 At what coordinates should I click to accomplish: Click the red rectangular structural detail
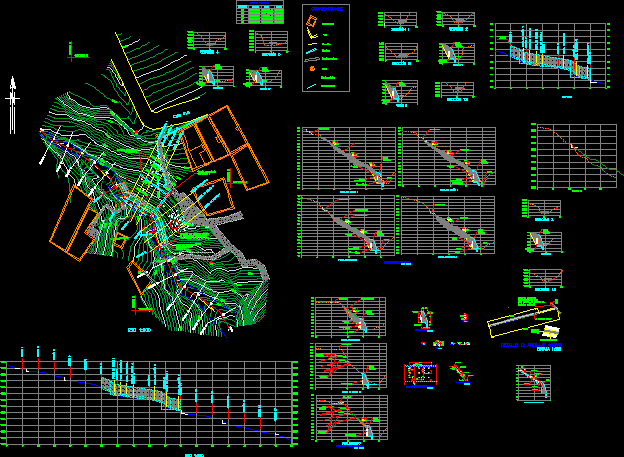(421, 374)
